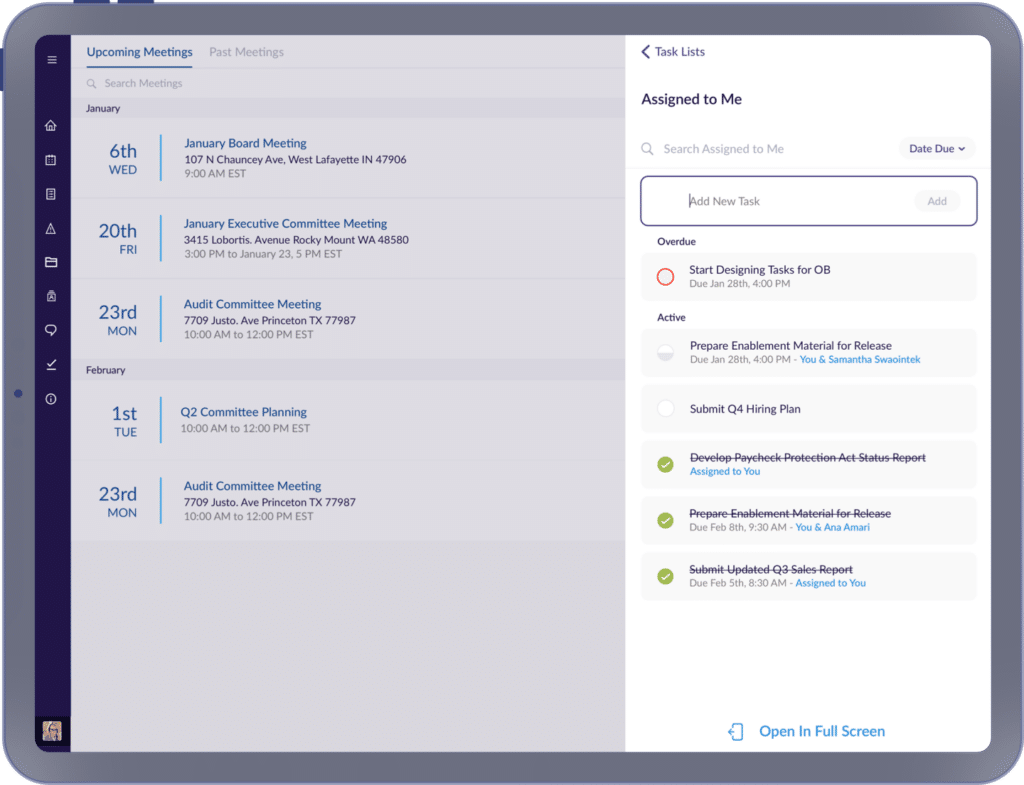The width and height of the screenshot is (1024, 785).
Task: Open the folder icon in the sidebar
Action: click(52, 262)
